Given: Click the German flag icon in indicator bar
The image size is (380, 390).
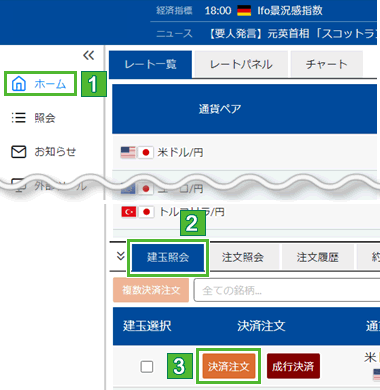Looking at the screenshot, I should 244,11.
